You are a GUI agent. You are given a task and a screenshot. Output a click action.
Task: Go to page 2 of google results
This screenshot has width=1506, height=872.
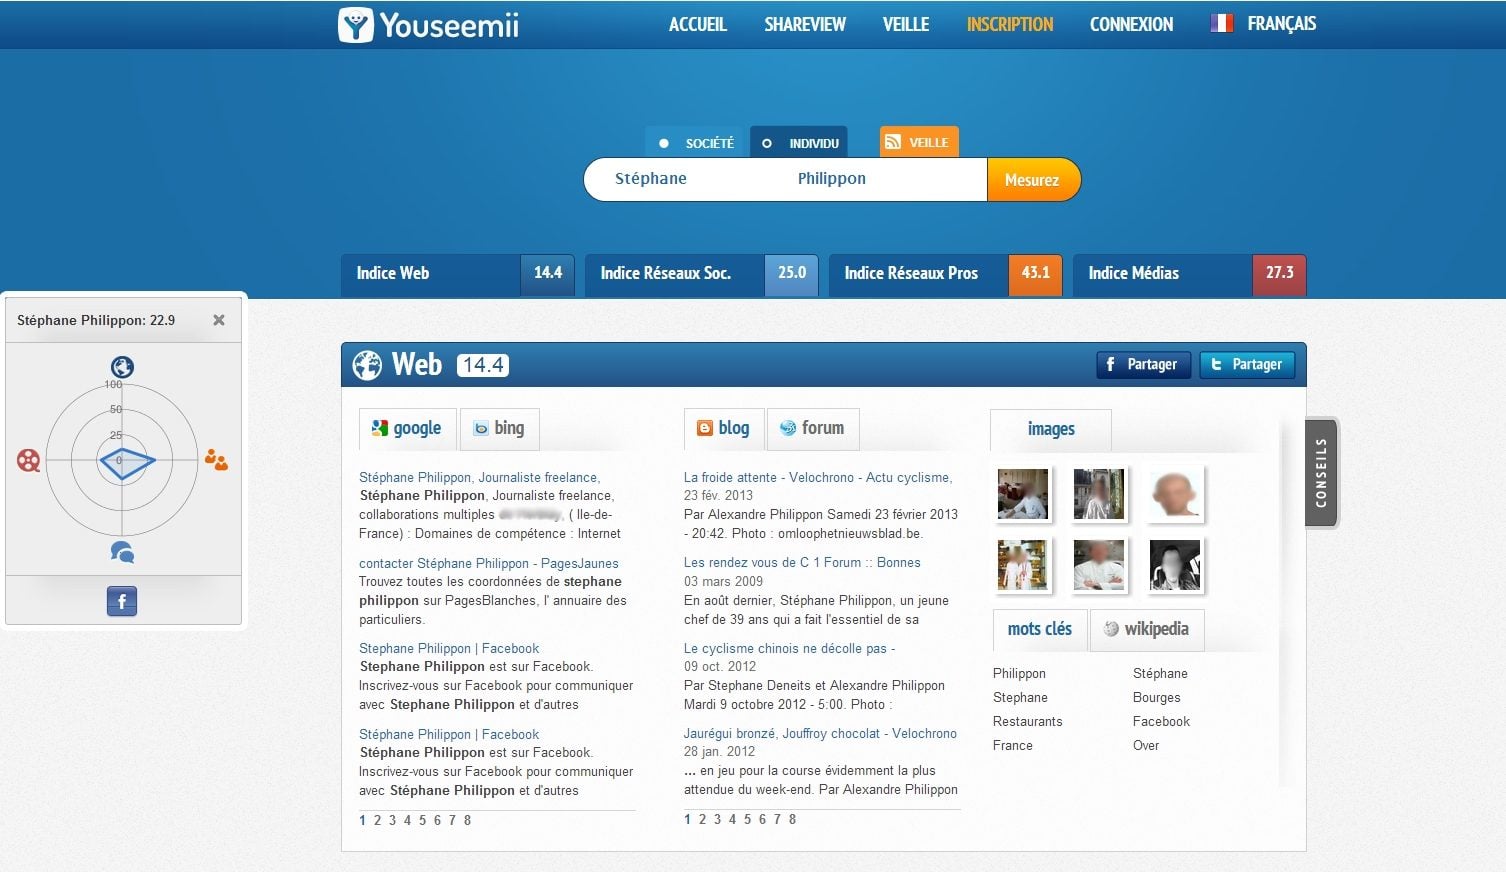(377, 820)
